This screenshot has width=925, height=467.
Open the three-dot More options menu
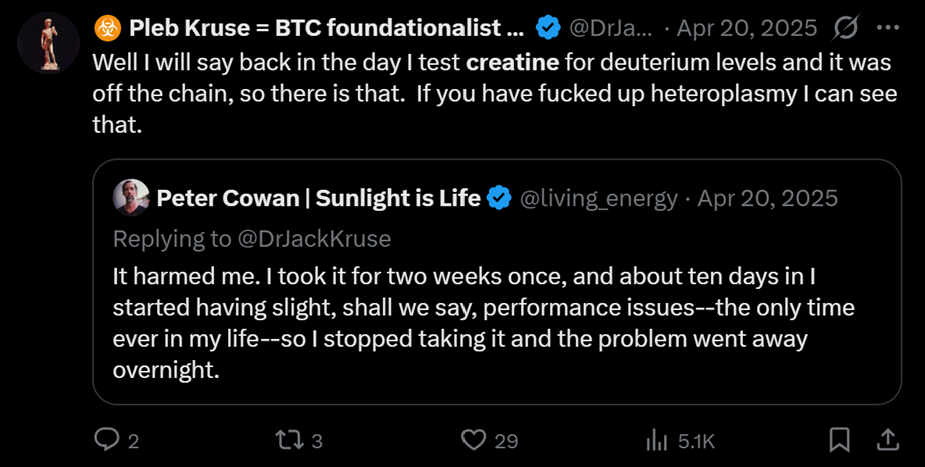tap(887, 27)
